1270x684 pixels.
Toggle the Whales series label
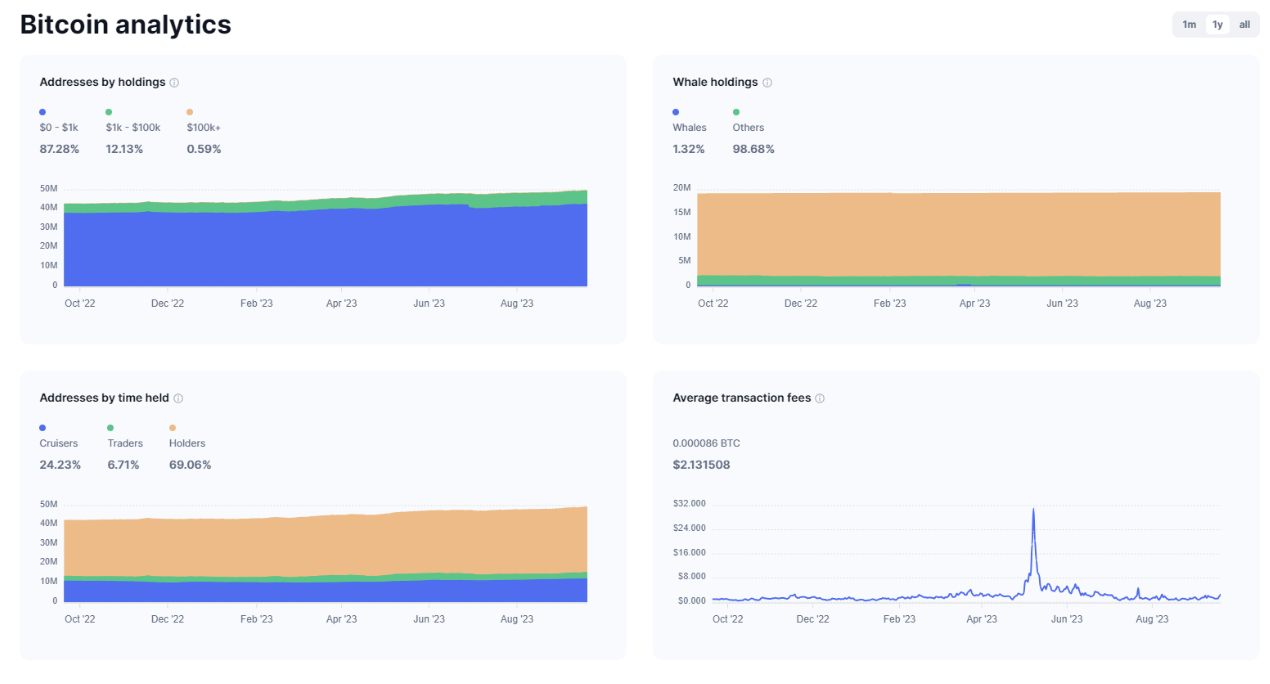pyautogui.click(x=690, y=128)
